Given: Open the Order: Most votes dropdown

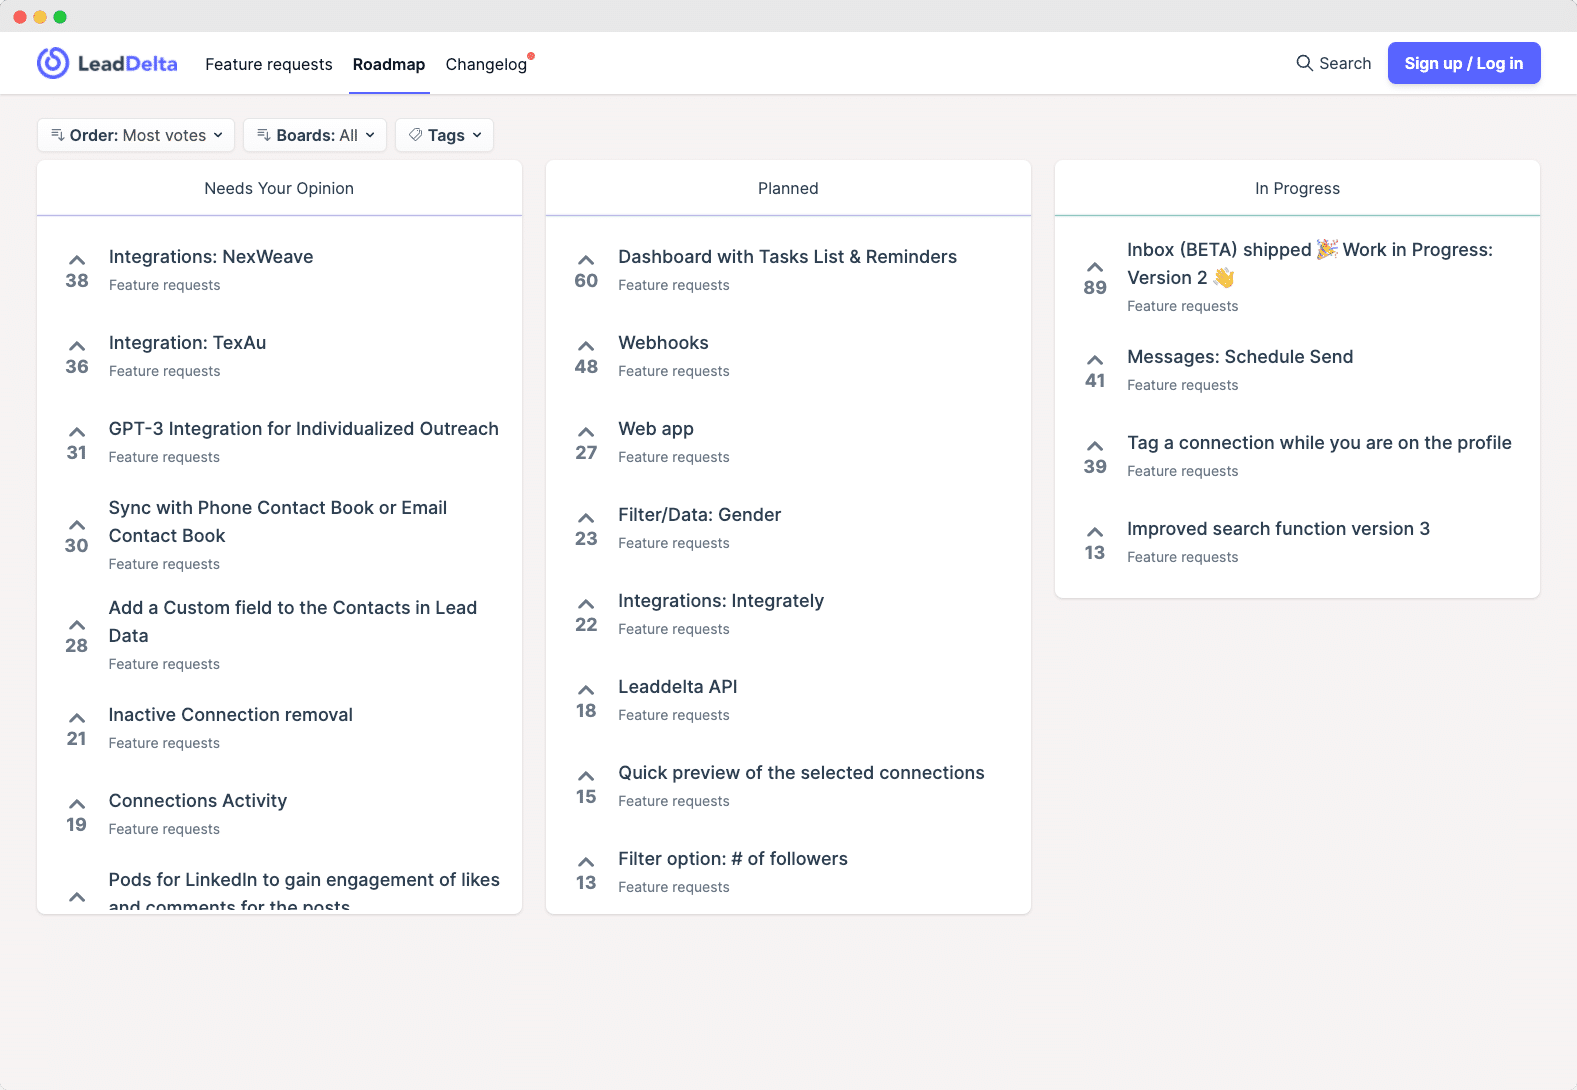Looking at the screenshot, I should pos(136,135).
